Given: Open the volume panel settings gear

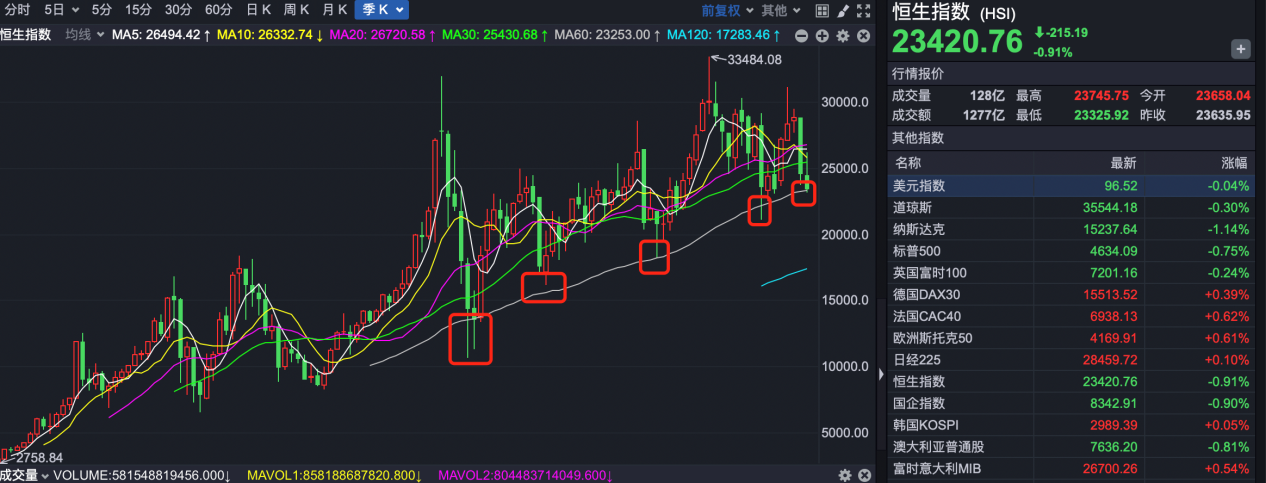Looking at the screenshot, I should (x=844, y=475).
